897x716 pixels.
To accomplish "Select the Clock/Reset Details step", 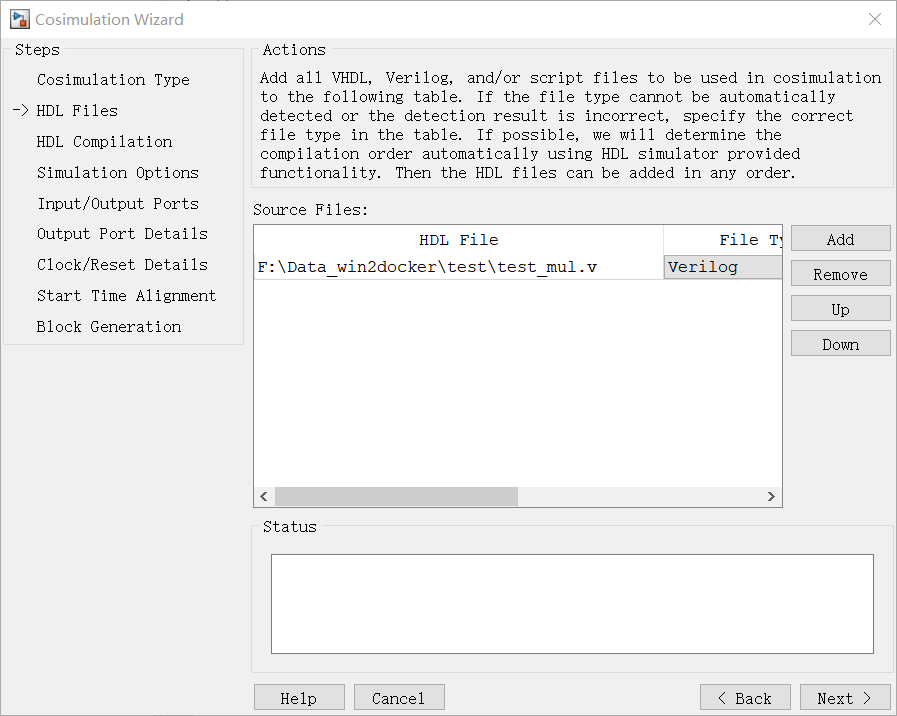I will pyautogui.click(x=122, y=265).
